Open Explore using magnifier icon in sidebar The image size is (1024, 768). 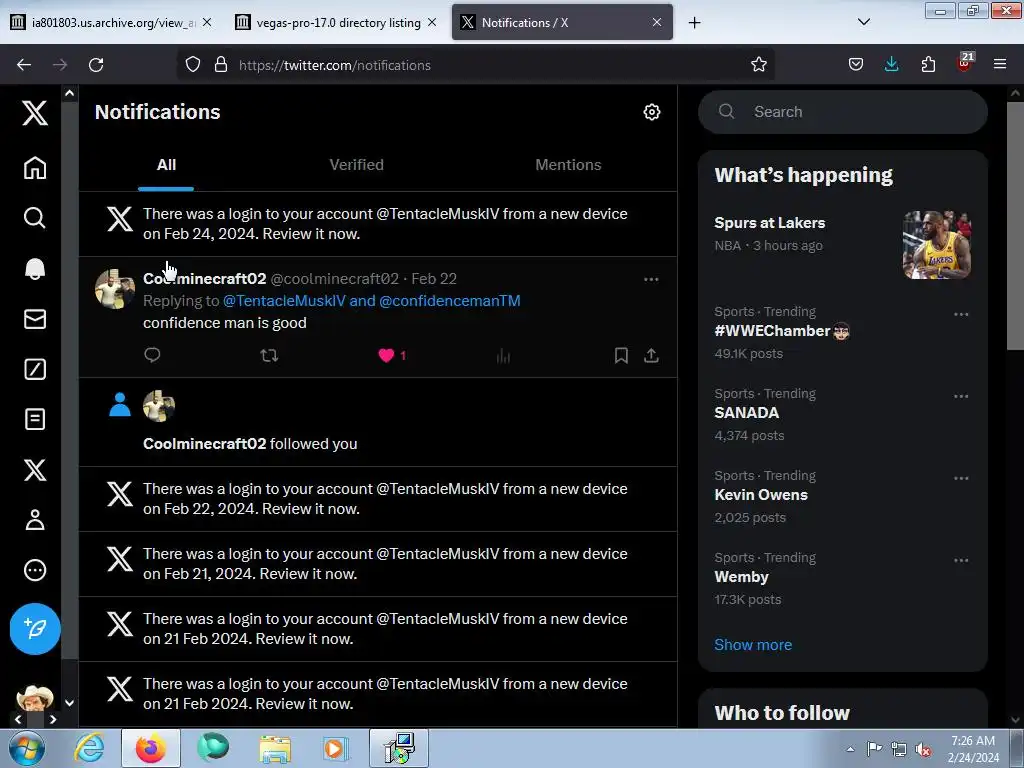(35, 217)
